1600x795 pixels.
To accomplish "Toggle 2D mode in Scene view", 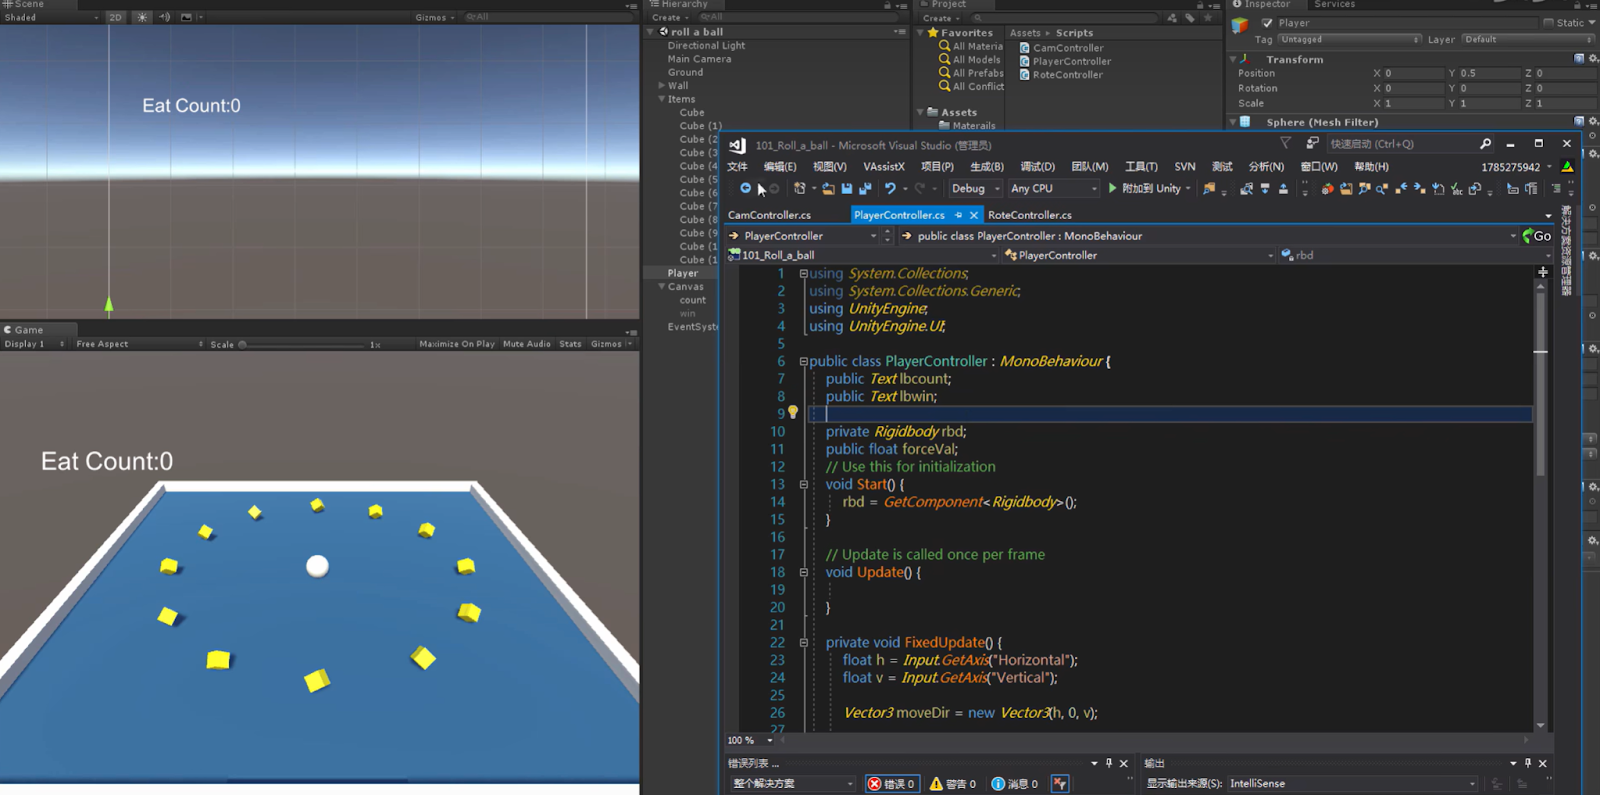I will pyautogui.click(x=115, y=17).
